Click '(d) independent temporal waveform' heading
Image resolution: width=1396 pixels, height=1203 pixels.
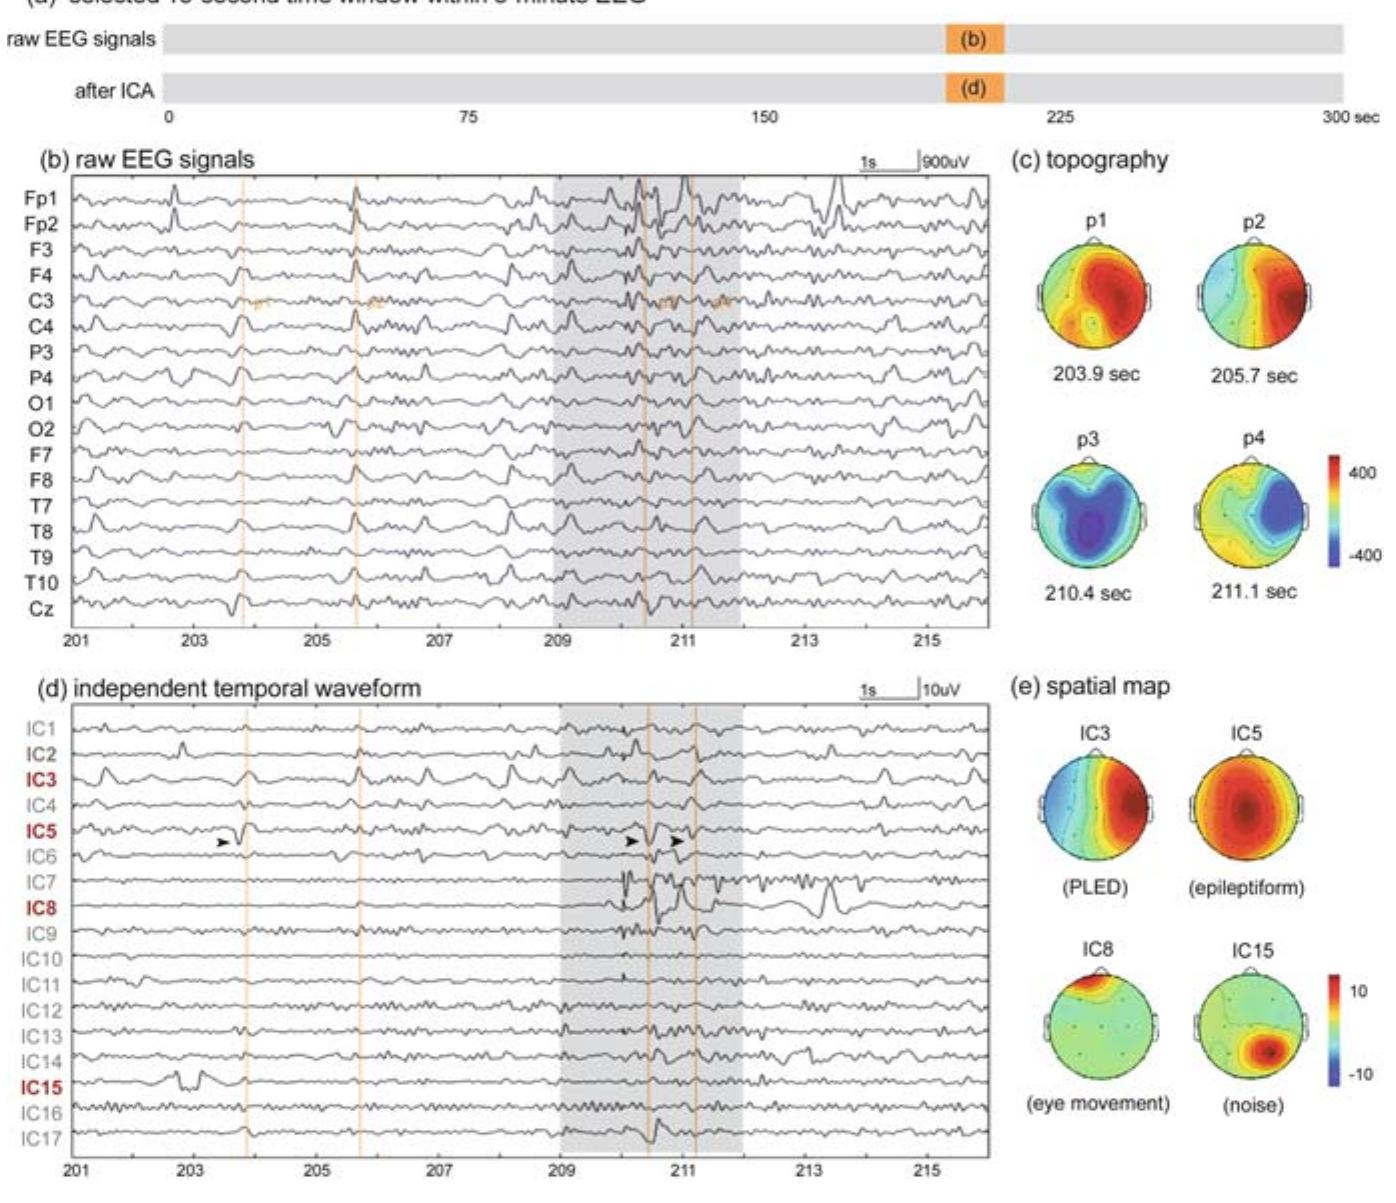[229, 688]
